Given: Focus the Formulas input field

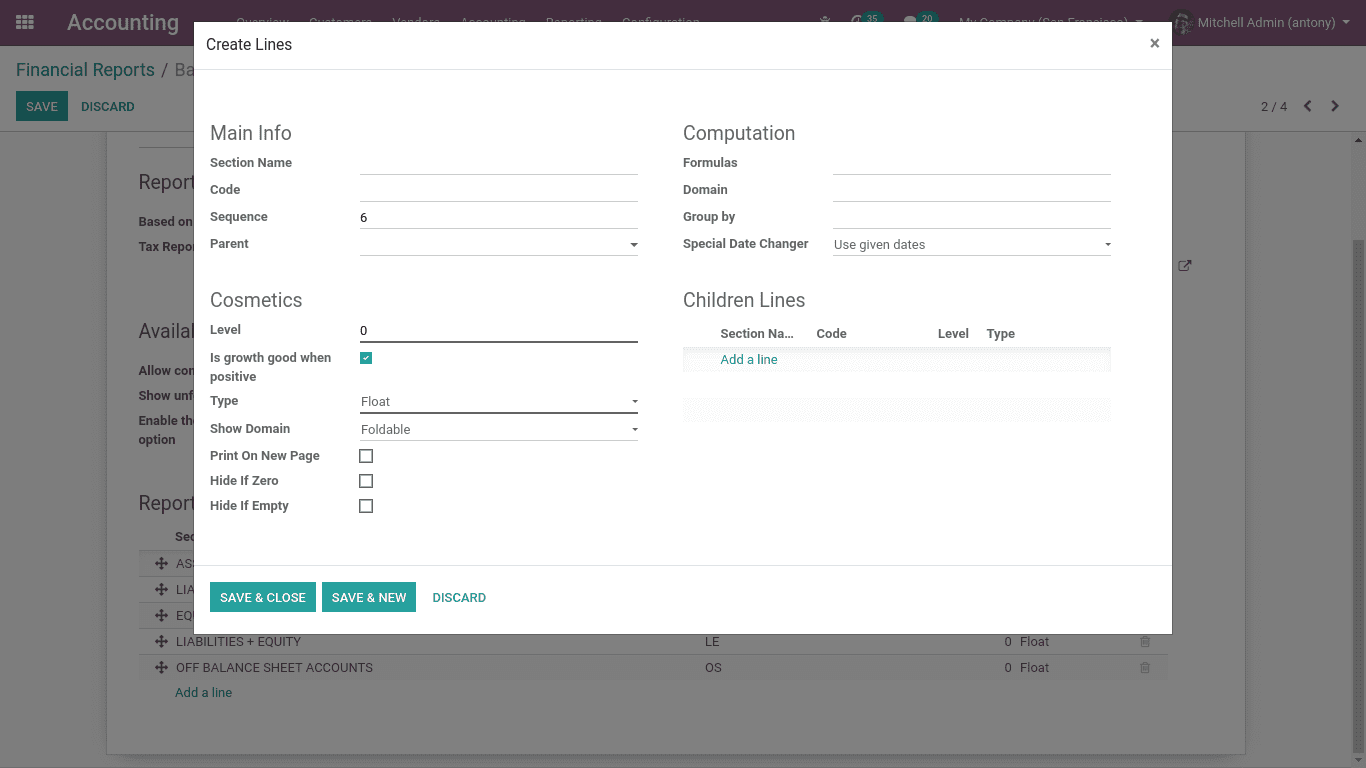Looking at the screenshot, I should point(972,163).
